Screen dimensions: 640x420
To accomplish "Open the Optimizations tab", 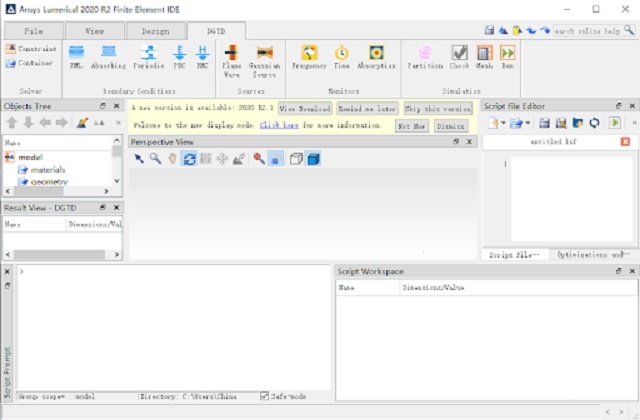I will tap(592, 255).
